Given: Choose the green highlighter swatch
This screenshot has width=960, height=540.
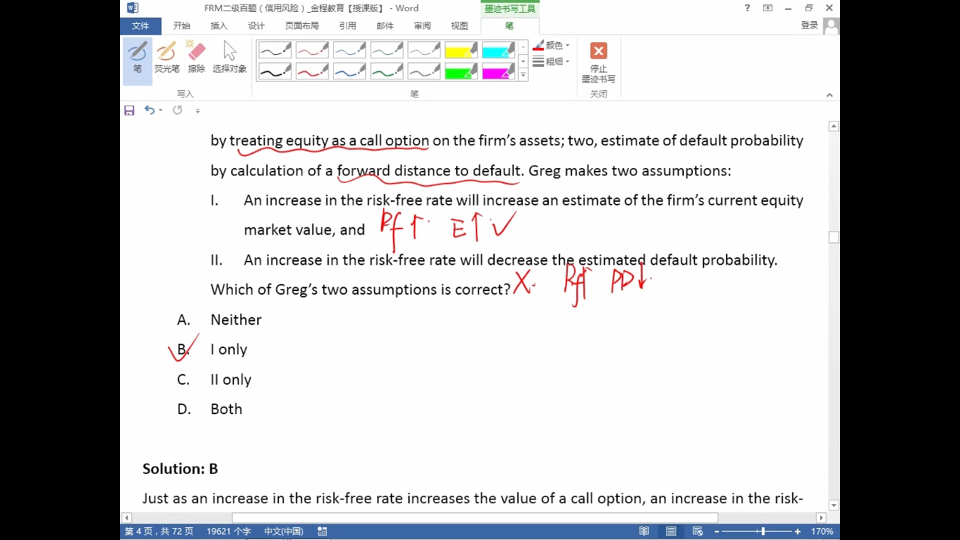Looking at the screenshot, I should pos(461,72).
